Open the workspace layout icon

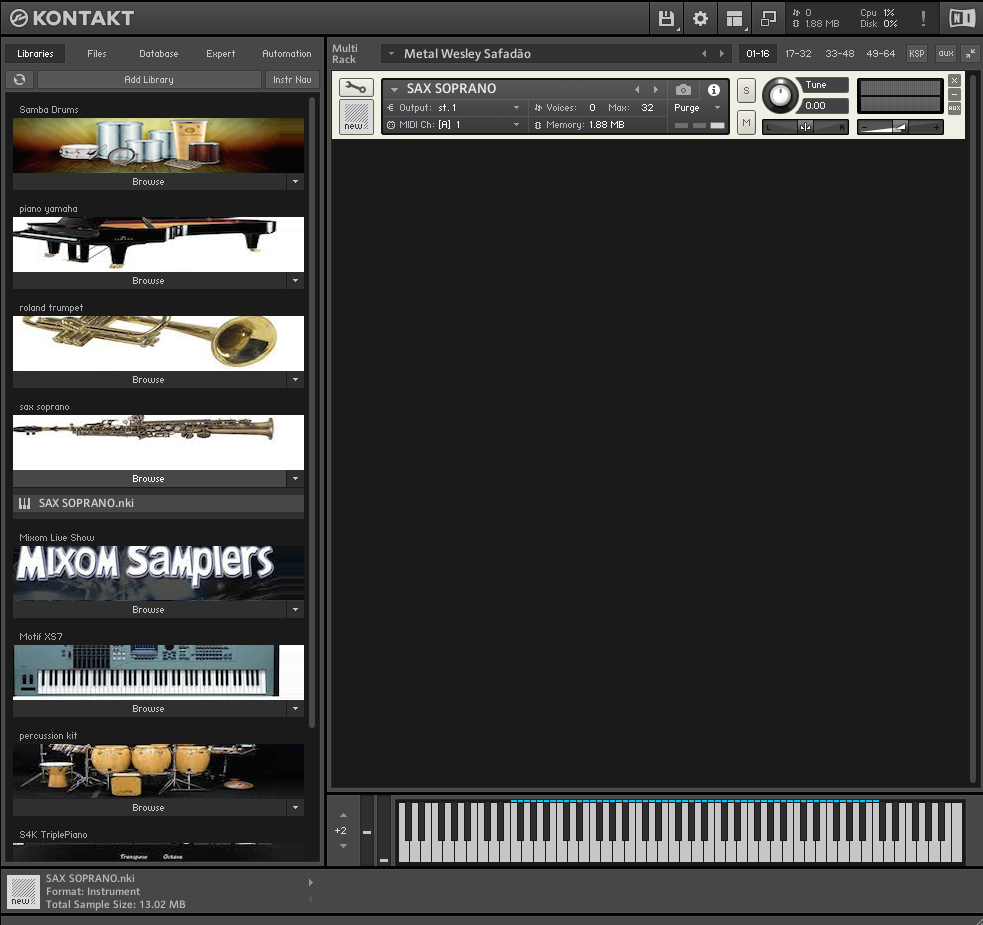coord(734,18)
